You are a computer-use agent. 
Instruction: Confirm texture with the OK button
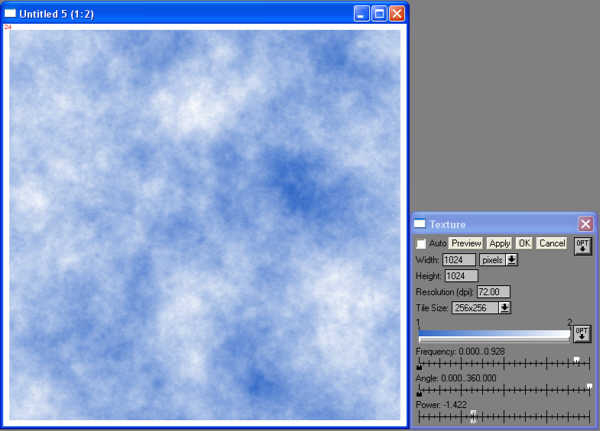tap(524, 243)
